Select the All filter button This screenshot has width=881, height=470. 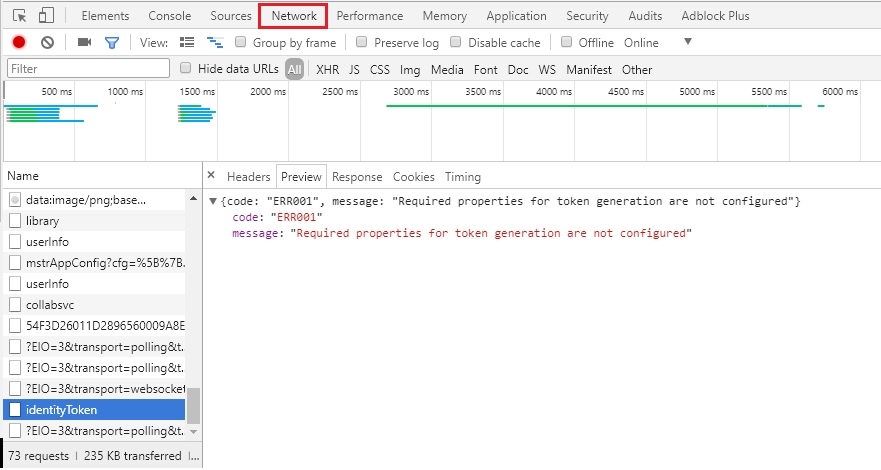click(x=294, y=70)
